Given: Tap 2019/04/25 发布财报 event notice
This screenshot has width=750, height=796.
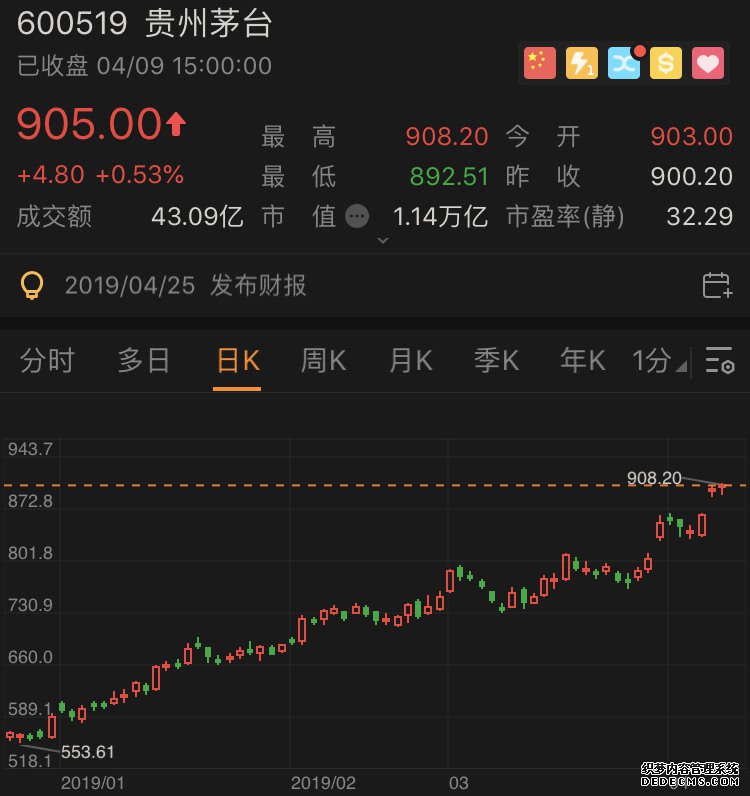Looking at the screenshot, I should [x=185, y=285].
